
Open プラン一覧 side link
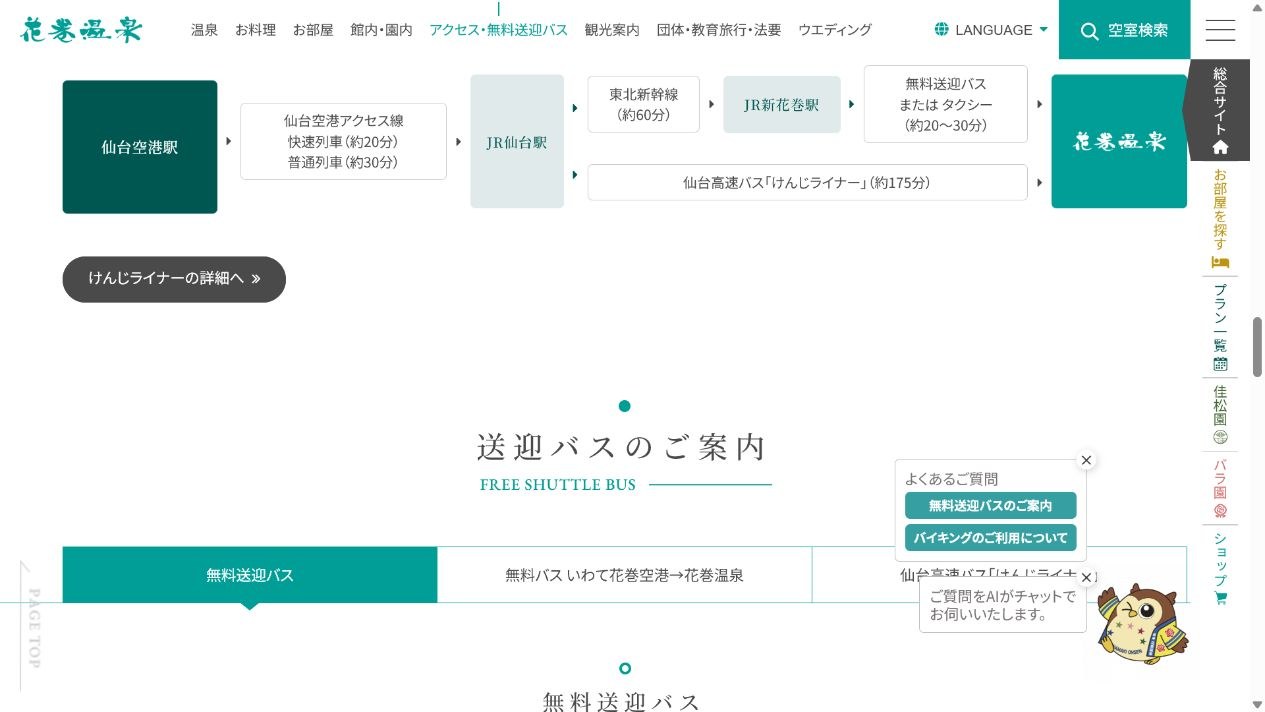coord(1220,327)
